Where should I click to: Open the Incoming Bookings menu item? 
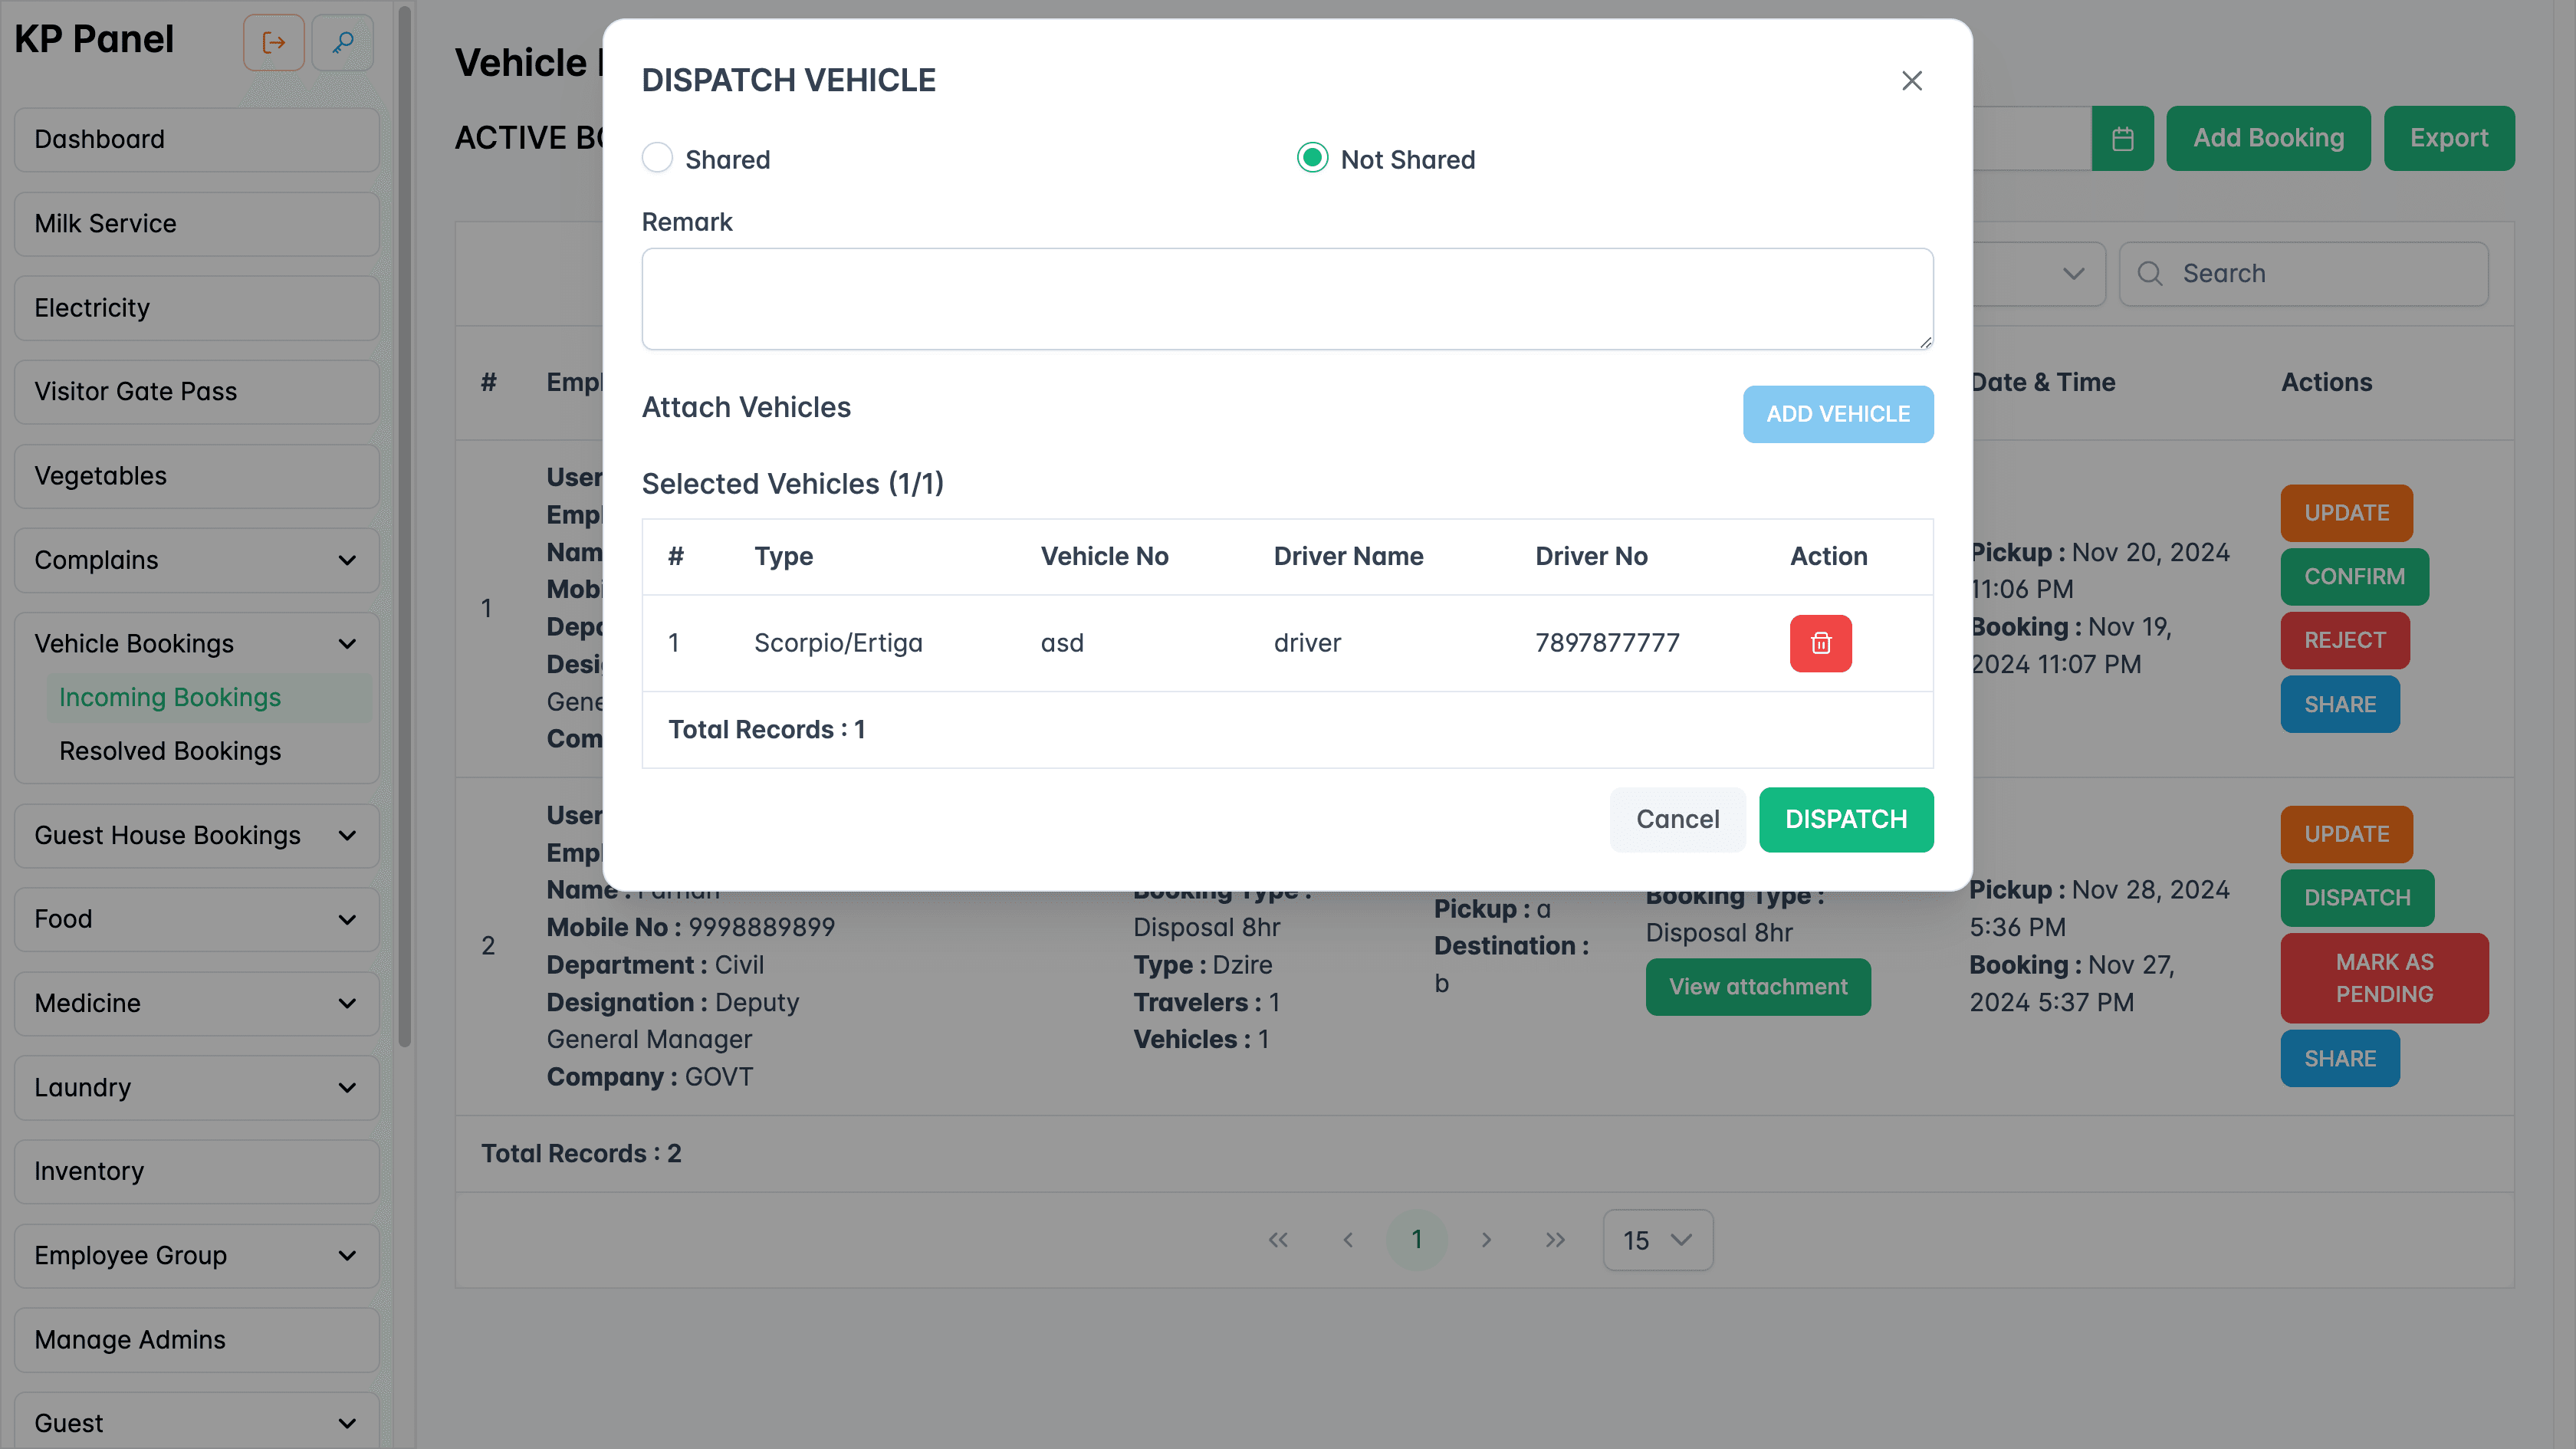pyautogui.click(x=170, y=697)
